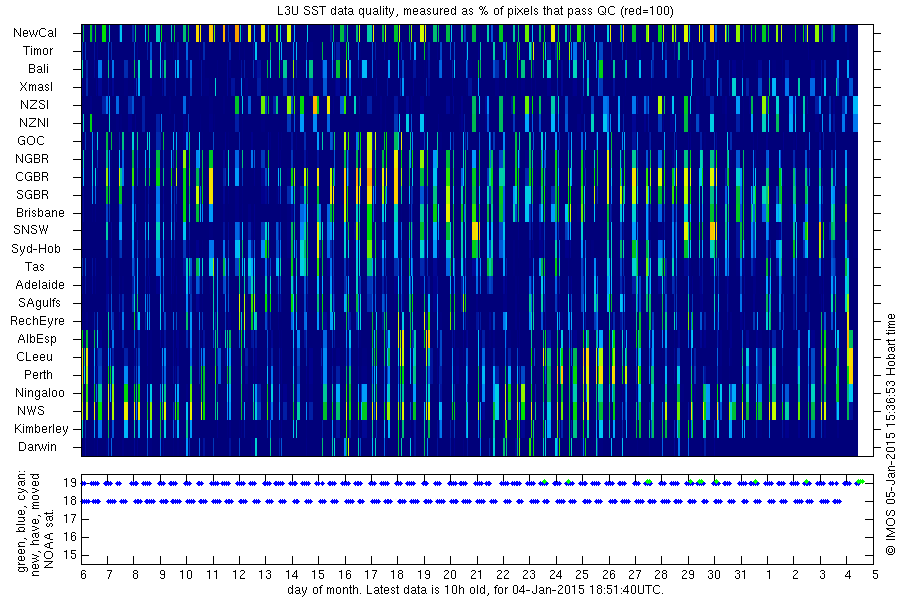The height and width of the screenshot is (600, 900).
Task: Click the 'day of month. Latest data' caption
Action: [x=475, y=590]
